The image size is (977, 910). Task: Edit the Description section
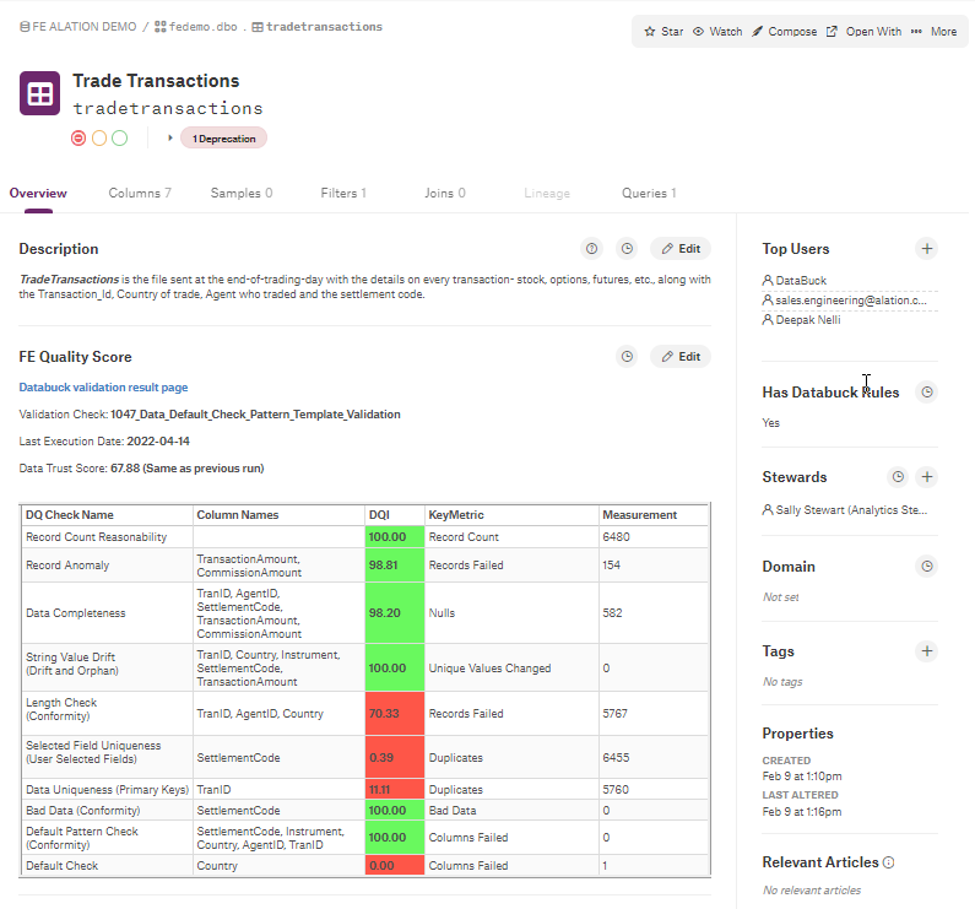680,249
